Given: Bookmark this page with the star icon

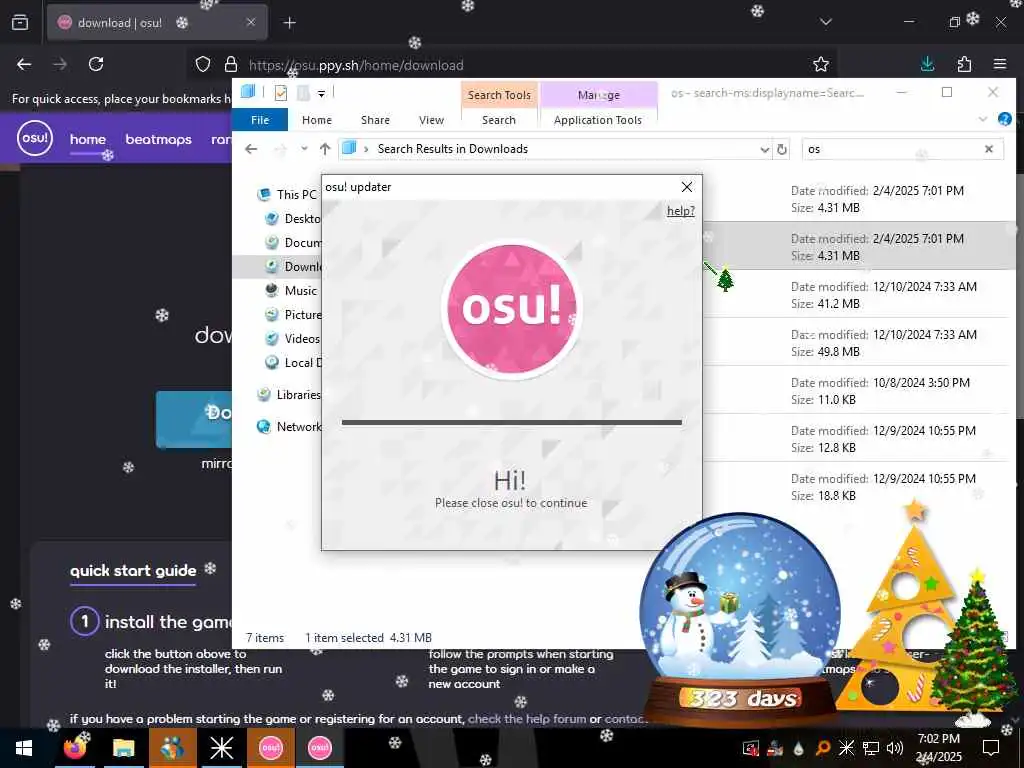Looking at the screenshot, I should pyautogui.click(x=821, y=64).
